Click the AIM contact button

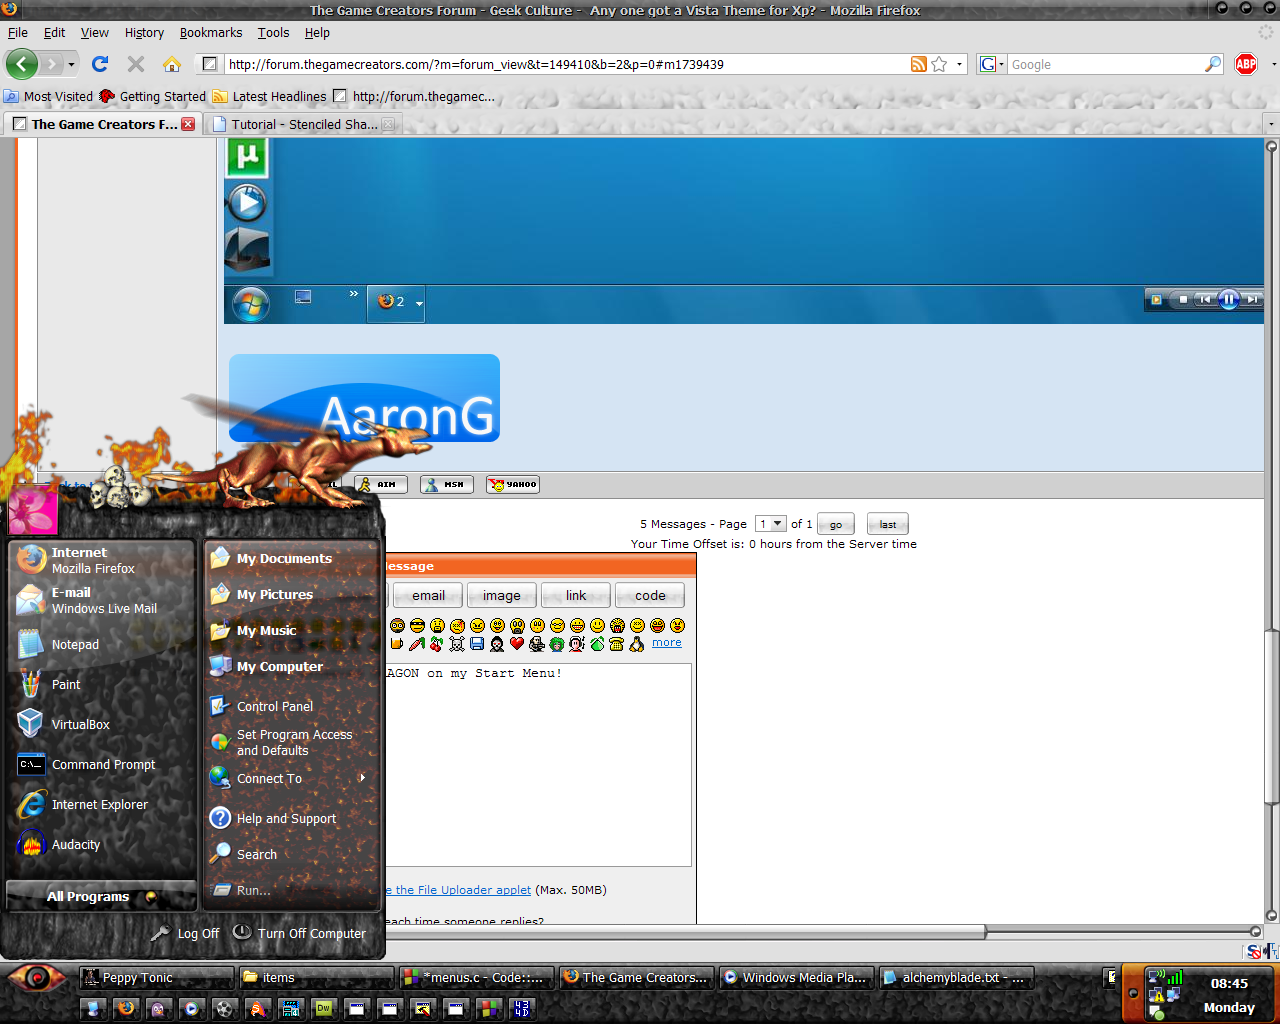380,484
